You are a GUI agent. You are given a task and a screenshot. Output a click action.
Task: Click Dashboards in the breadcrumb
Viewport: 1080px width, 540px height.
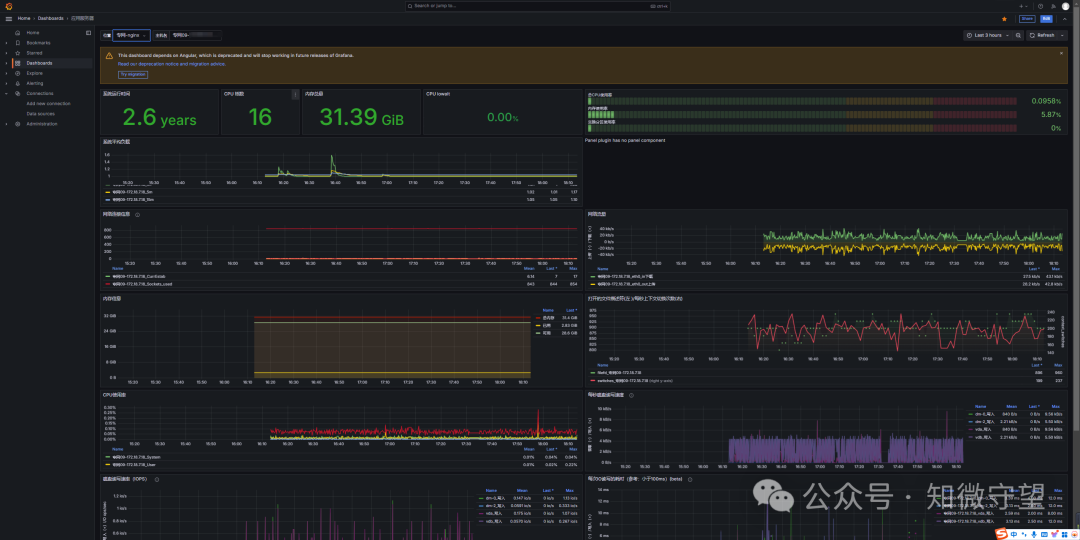[x=51, y=19]
